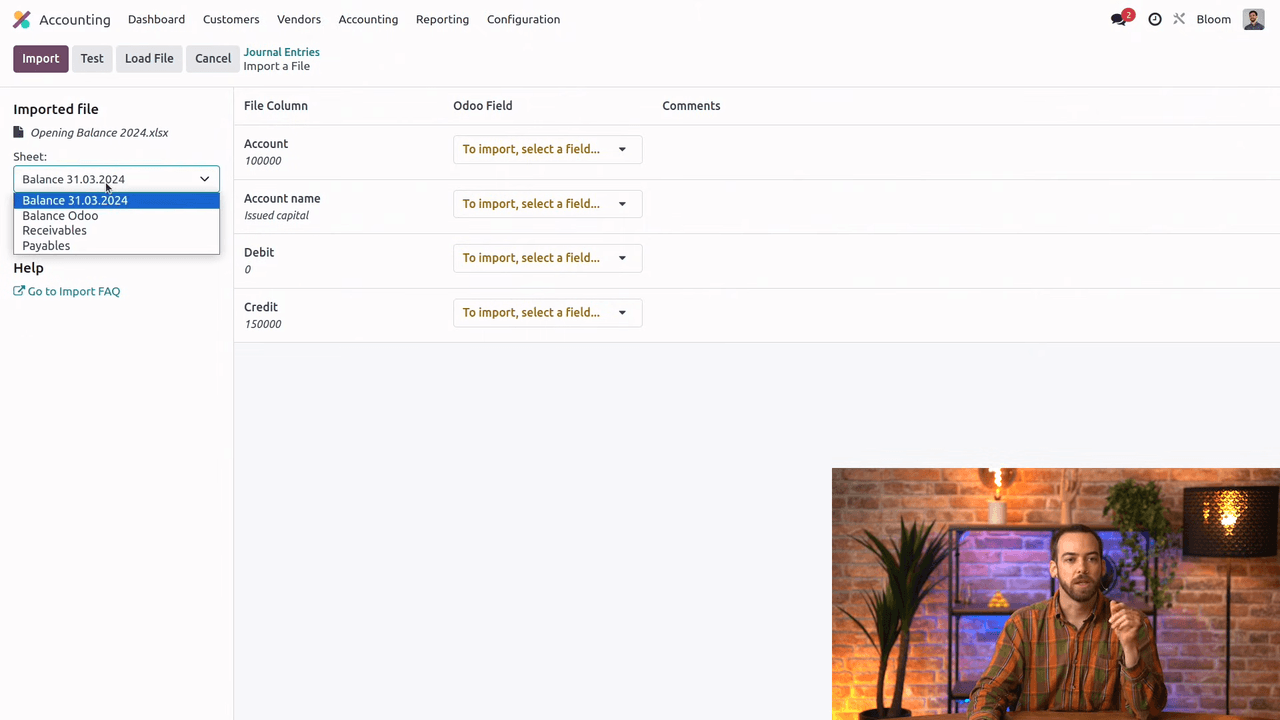This screenshot has height=720, width=1280.
Task: Open the Configuration menu
Action: coord(523,20)
